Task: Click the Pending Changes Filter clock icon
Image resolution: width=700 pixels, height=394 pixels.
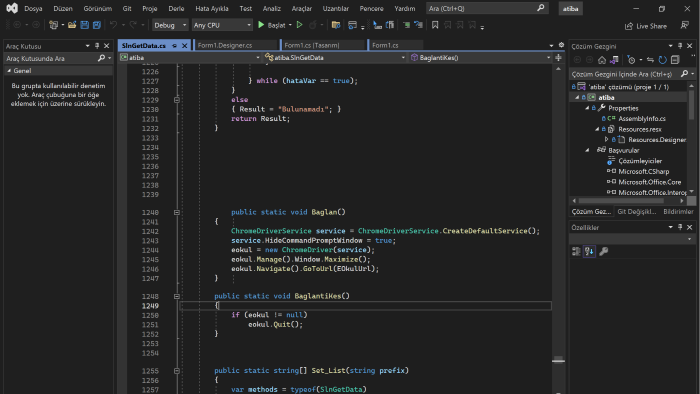Action: point(631,60)
